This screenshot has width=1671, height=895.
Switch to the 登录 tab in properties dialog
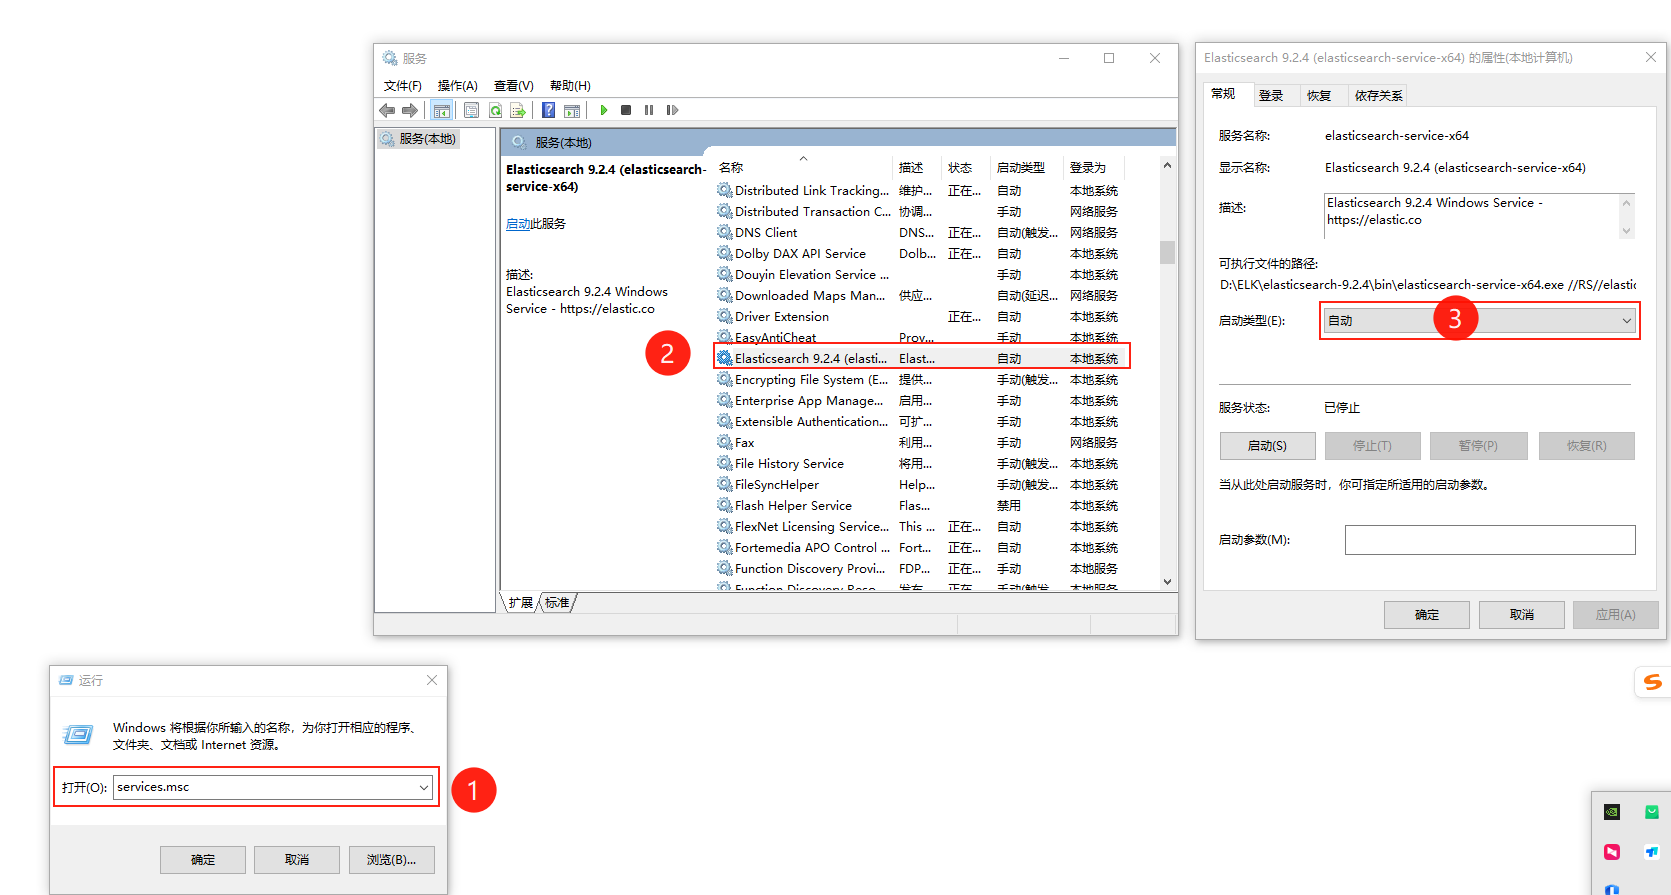[x=1271, y=96]
